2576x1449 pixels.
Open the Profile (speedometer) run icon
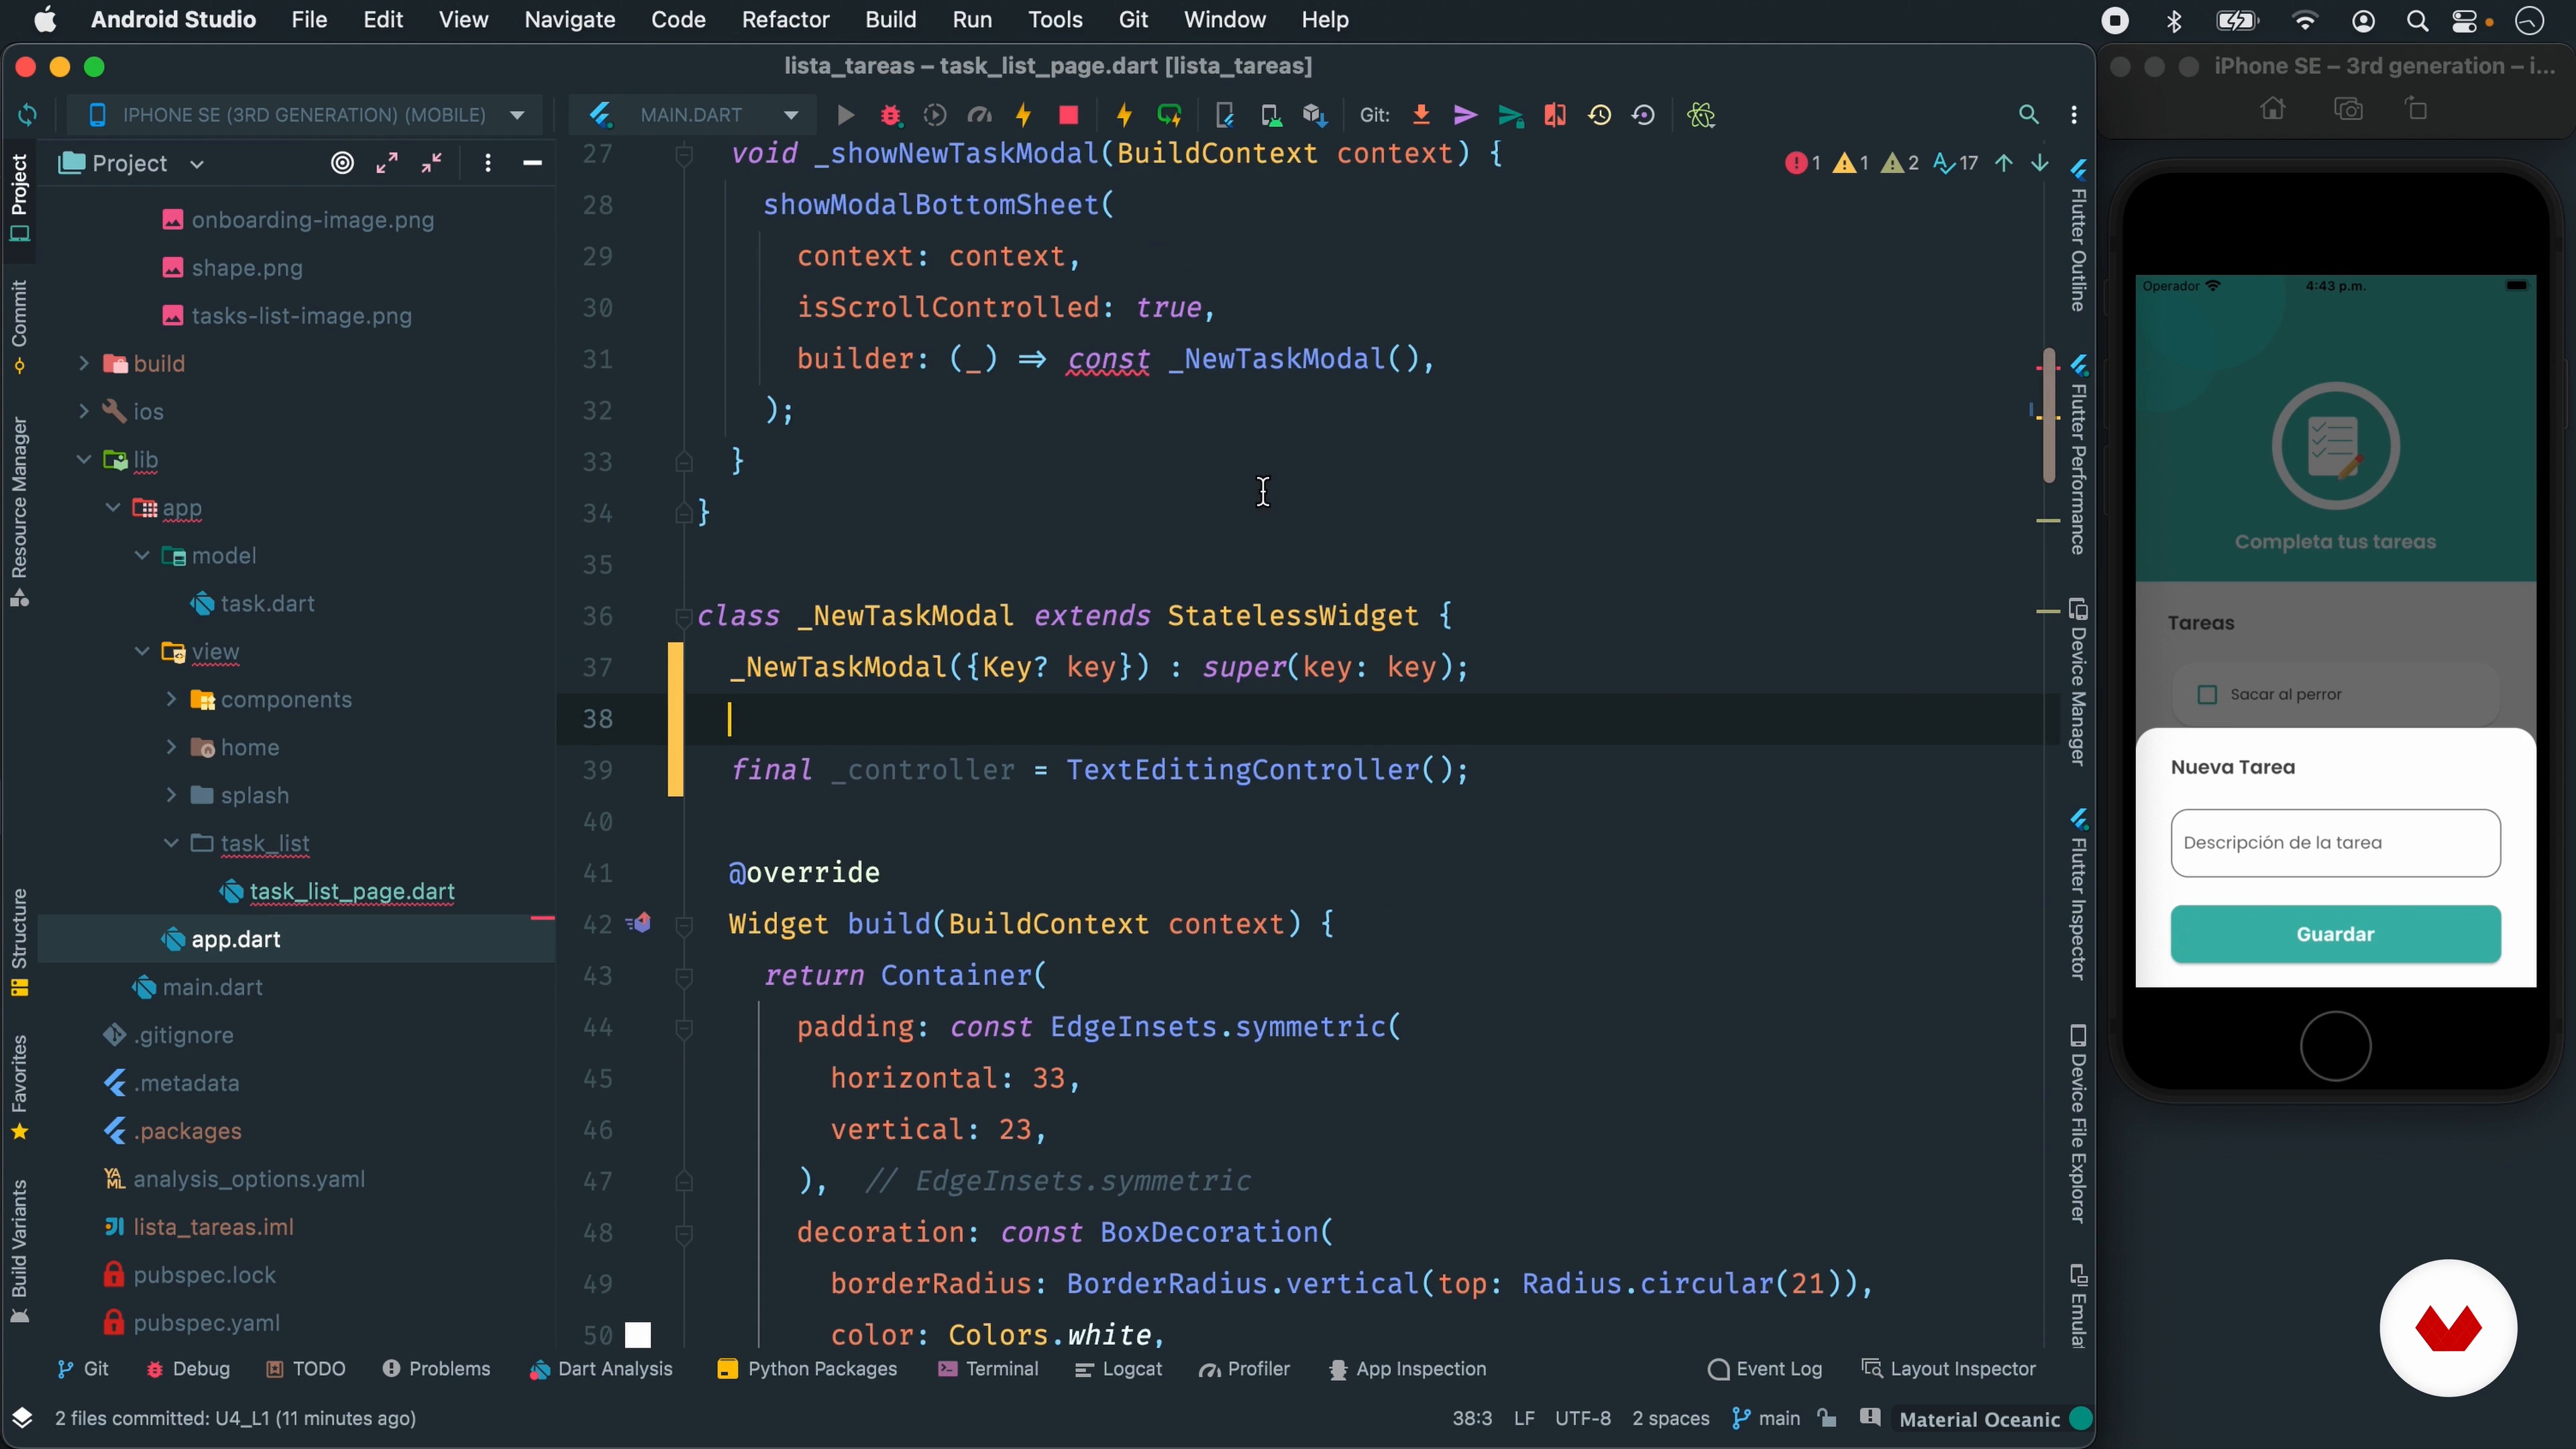pos(980,115)
